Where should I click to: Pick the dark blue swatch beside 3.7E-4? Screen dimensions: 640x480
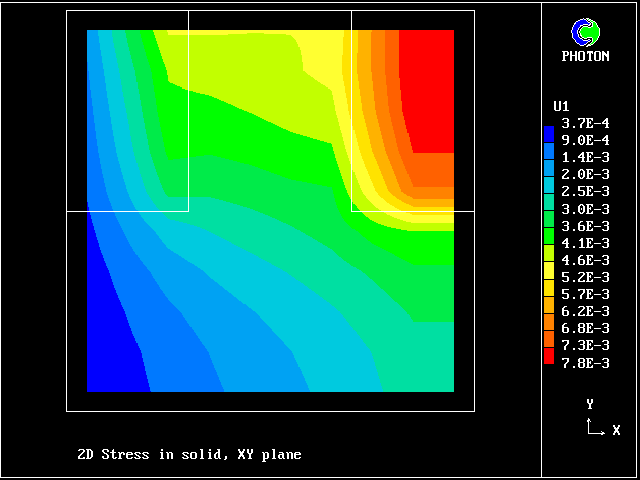point(548,131)
